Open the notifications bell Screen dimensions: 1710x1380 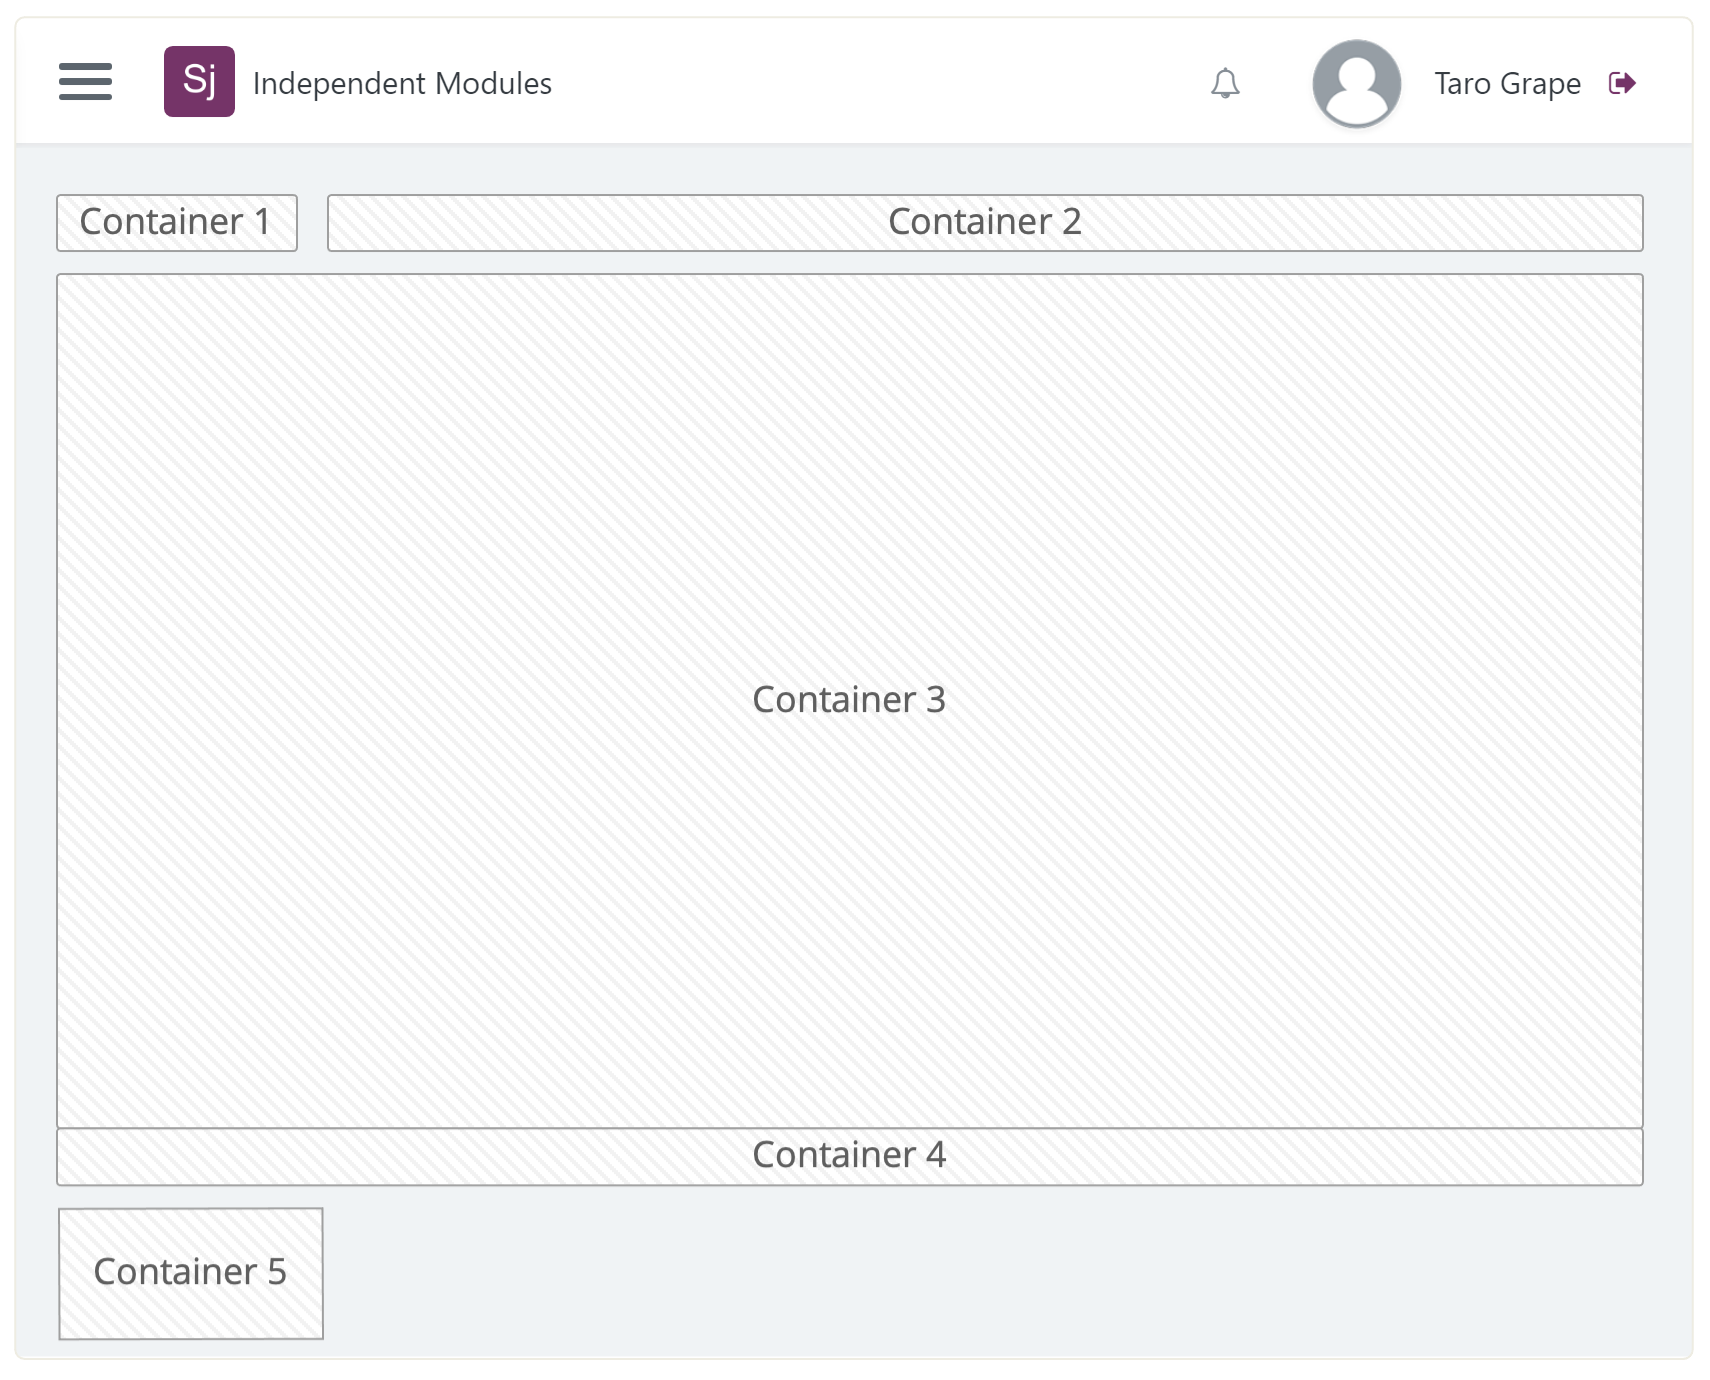(x=1225, y=83)
